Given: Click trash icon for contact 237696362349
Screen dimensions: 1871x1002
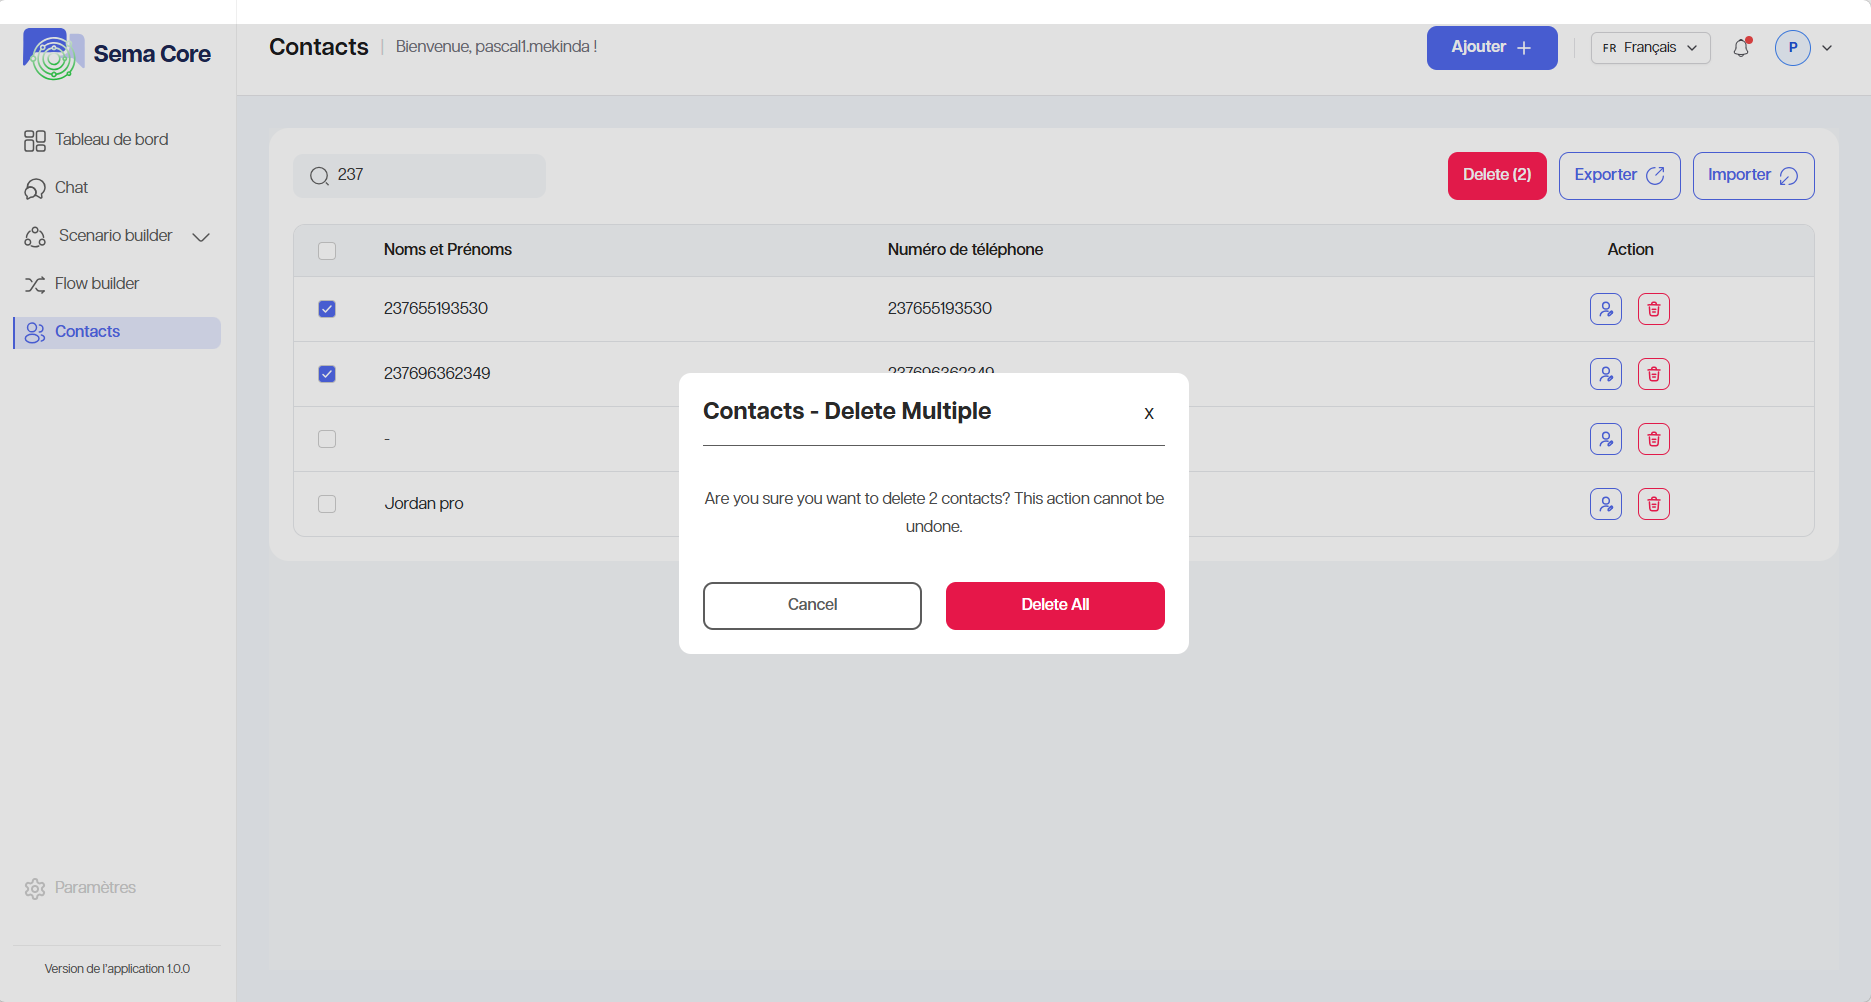Looking at the screenshot, I should [x=1653, y=374].
